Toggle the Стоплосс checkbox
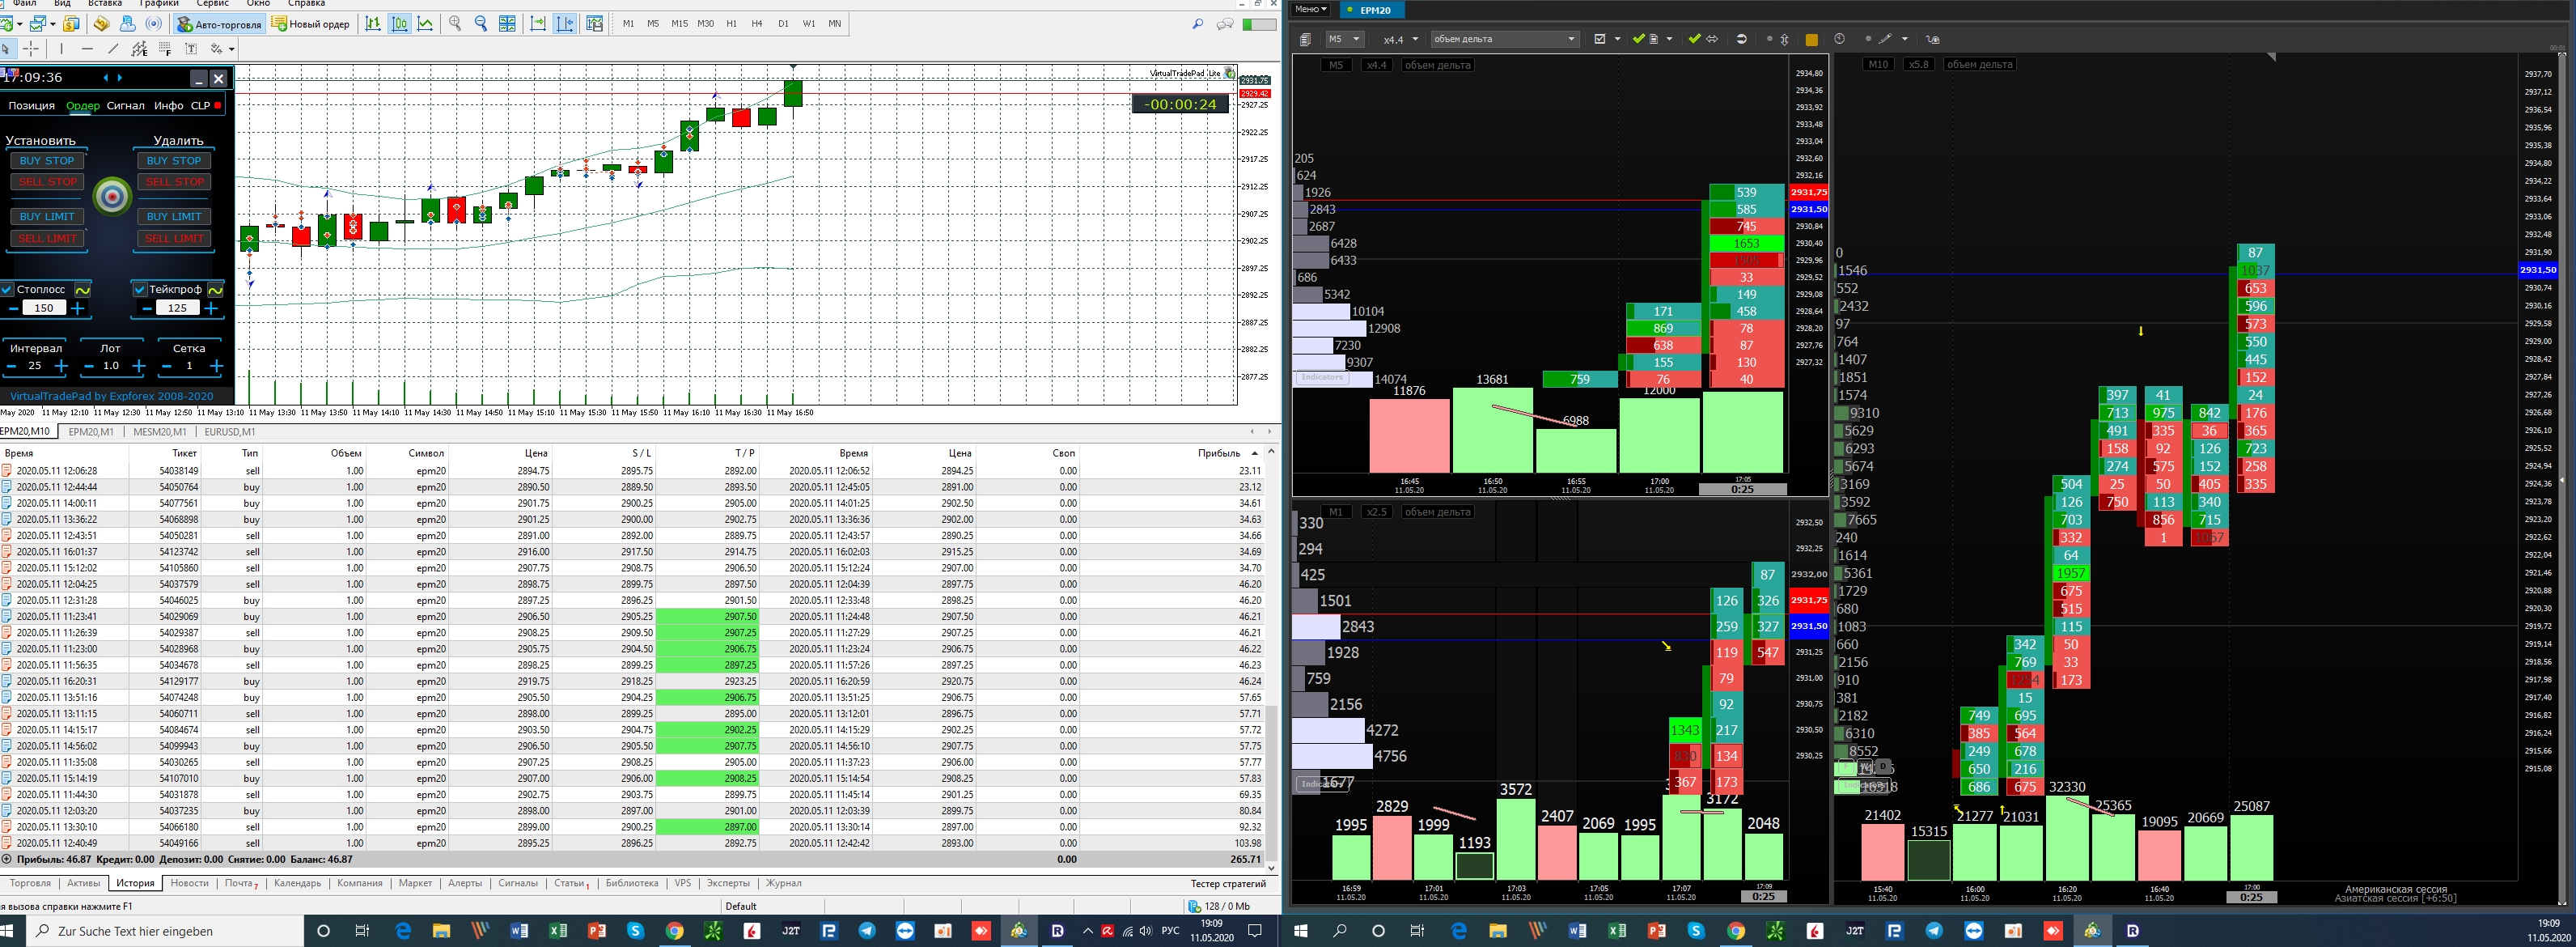 (7, 289)
